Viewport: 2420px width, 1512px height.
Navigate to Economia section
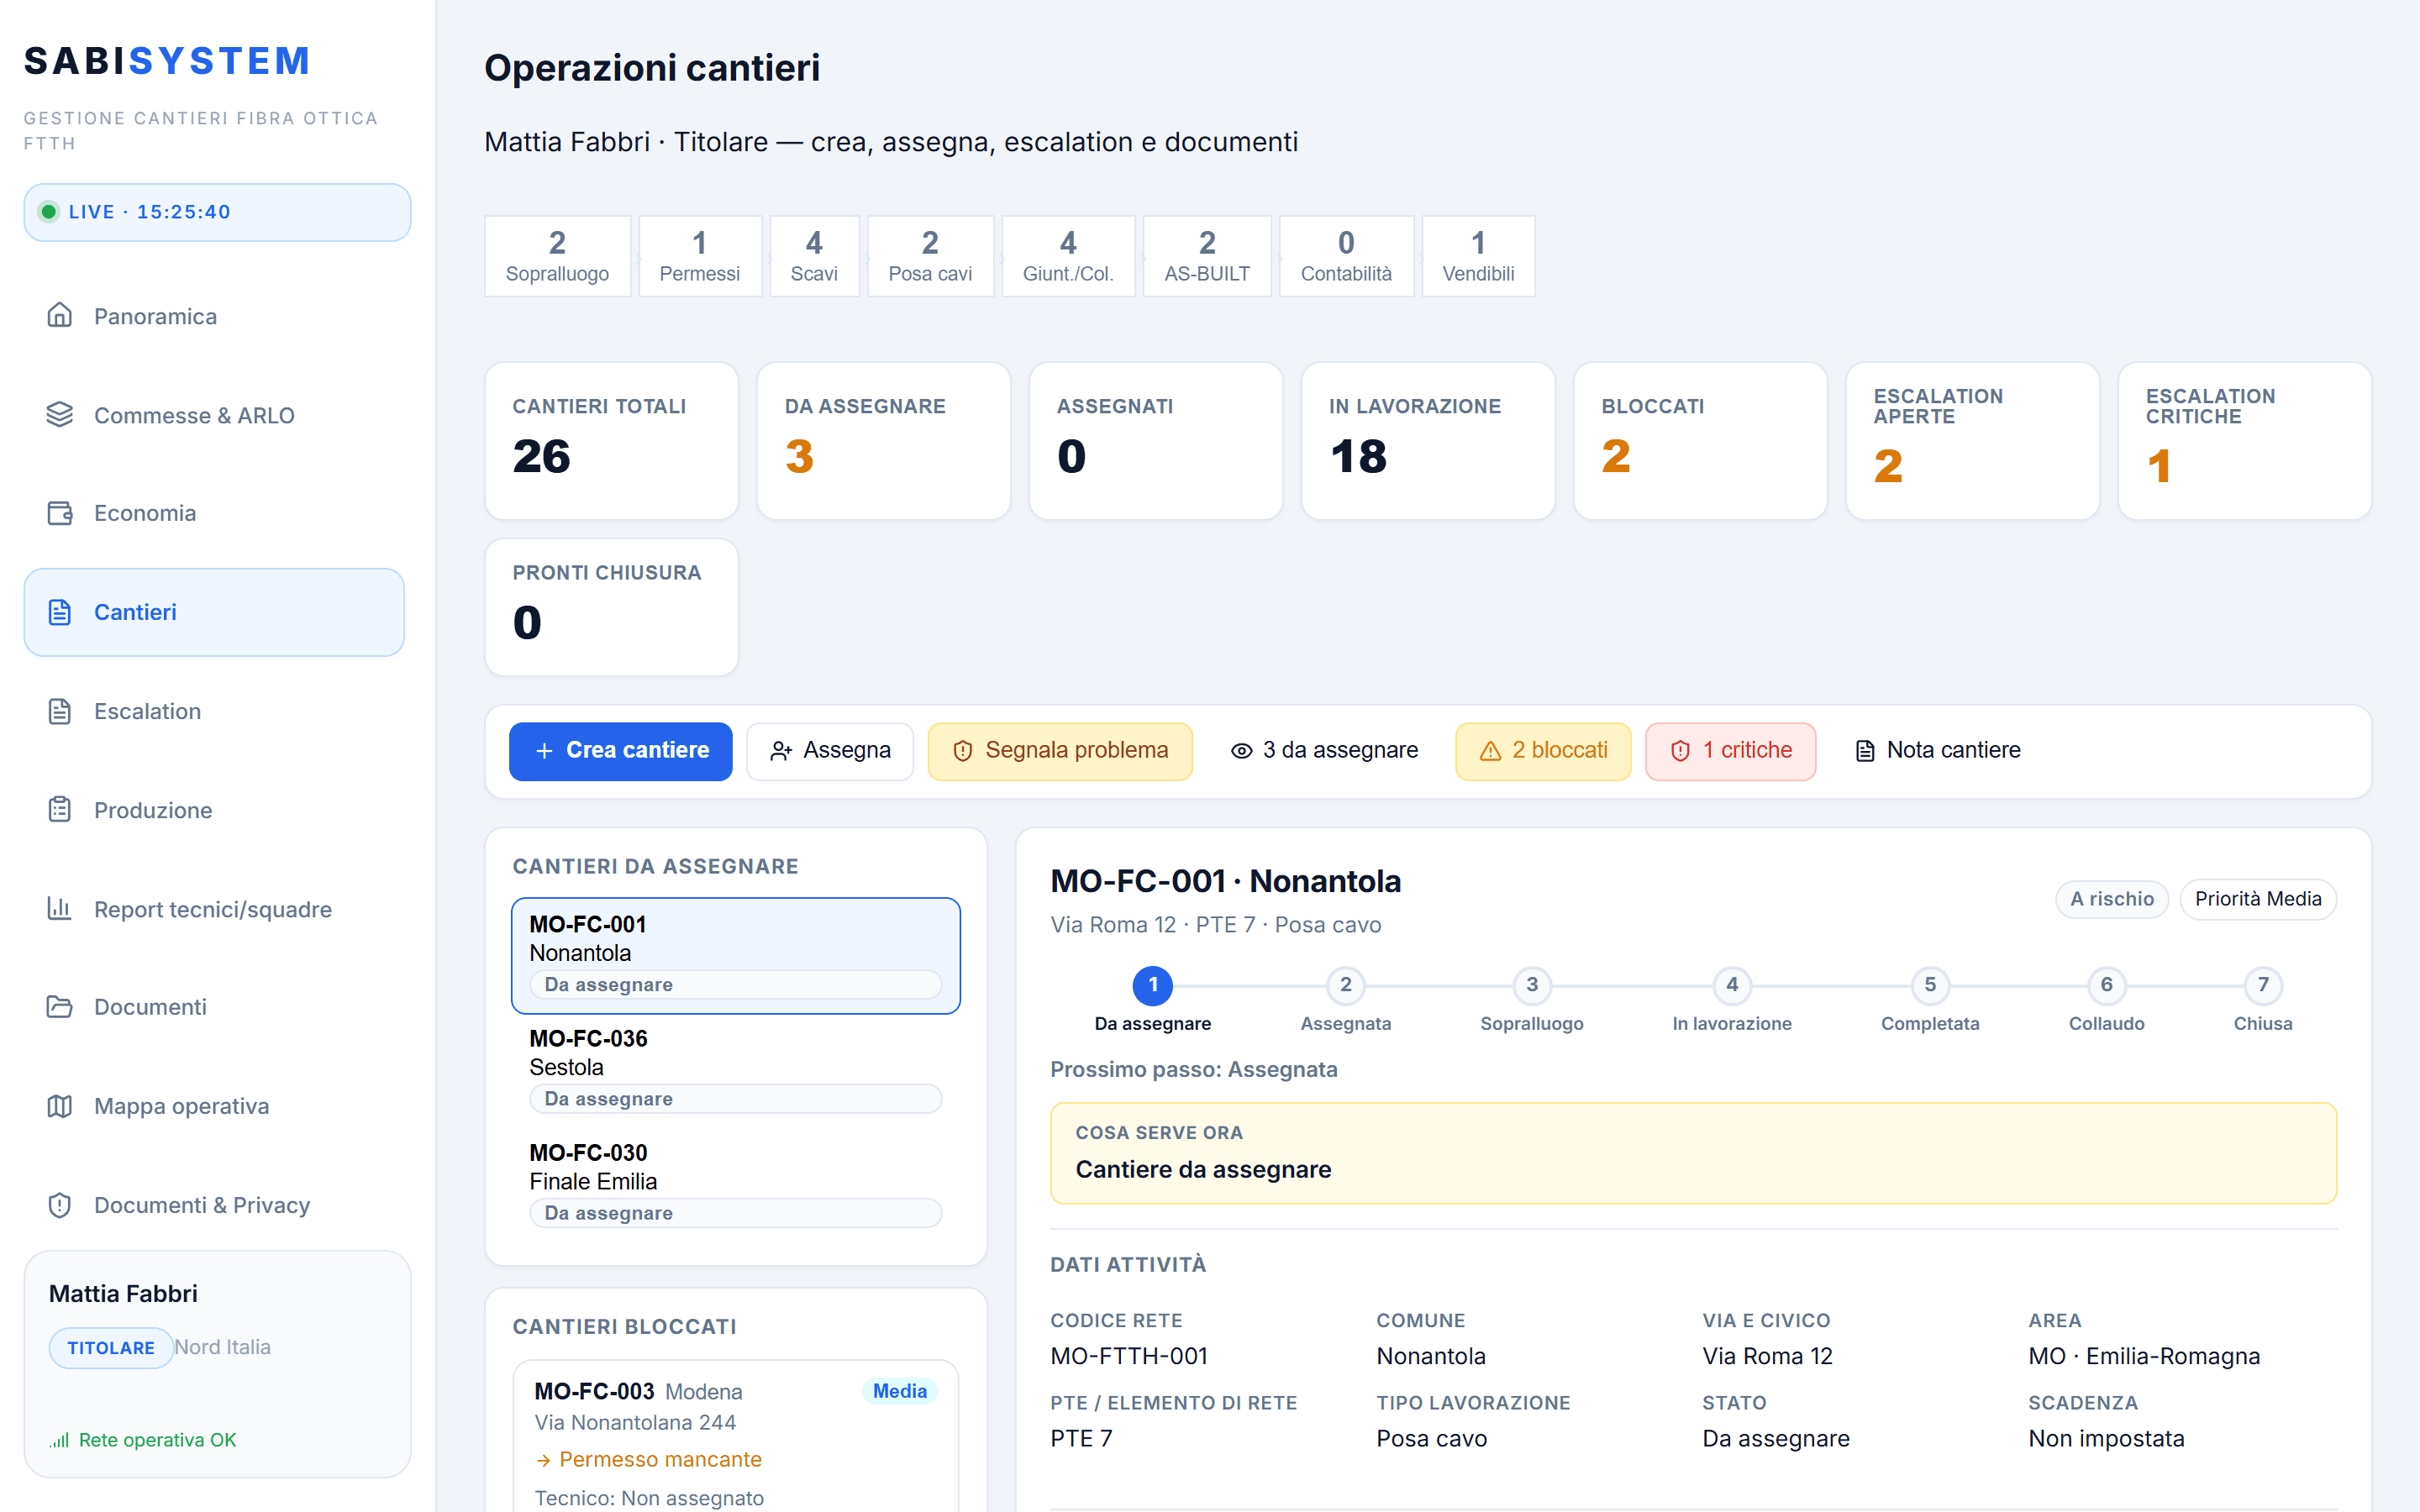(214, 513)
